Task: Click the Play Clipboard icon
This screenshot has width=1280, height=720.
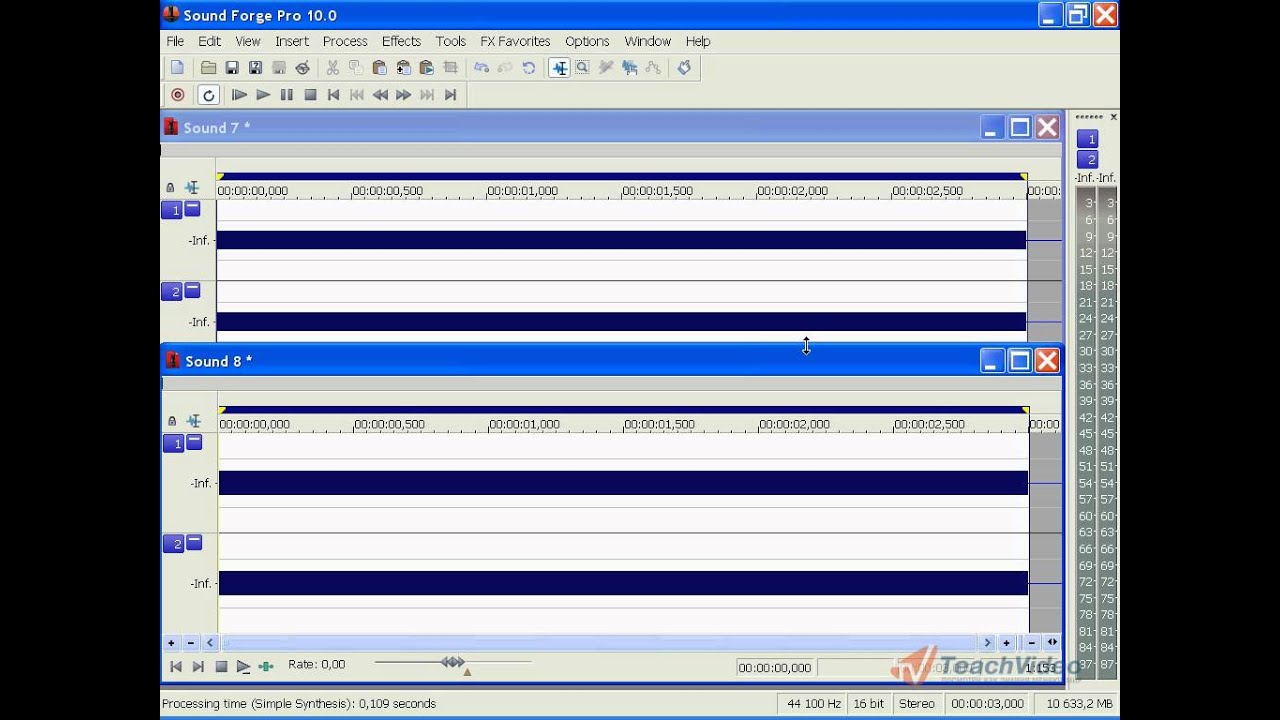Action: tap(426, 68)
